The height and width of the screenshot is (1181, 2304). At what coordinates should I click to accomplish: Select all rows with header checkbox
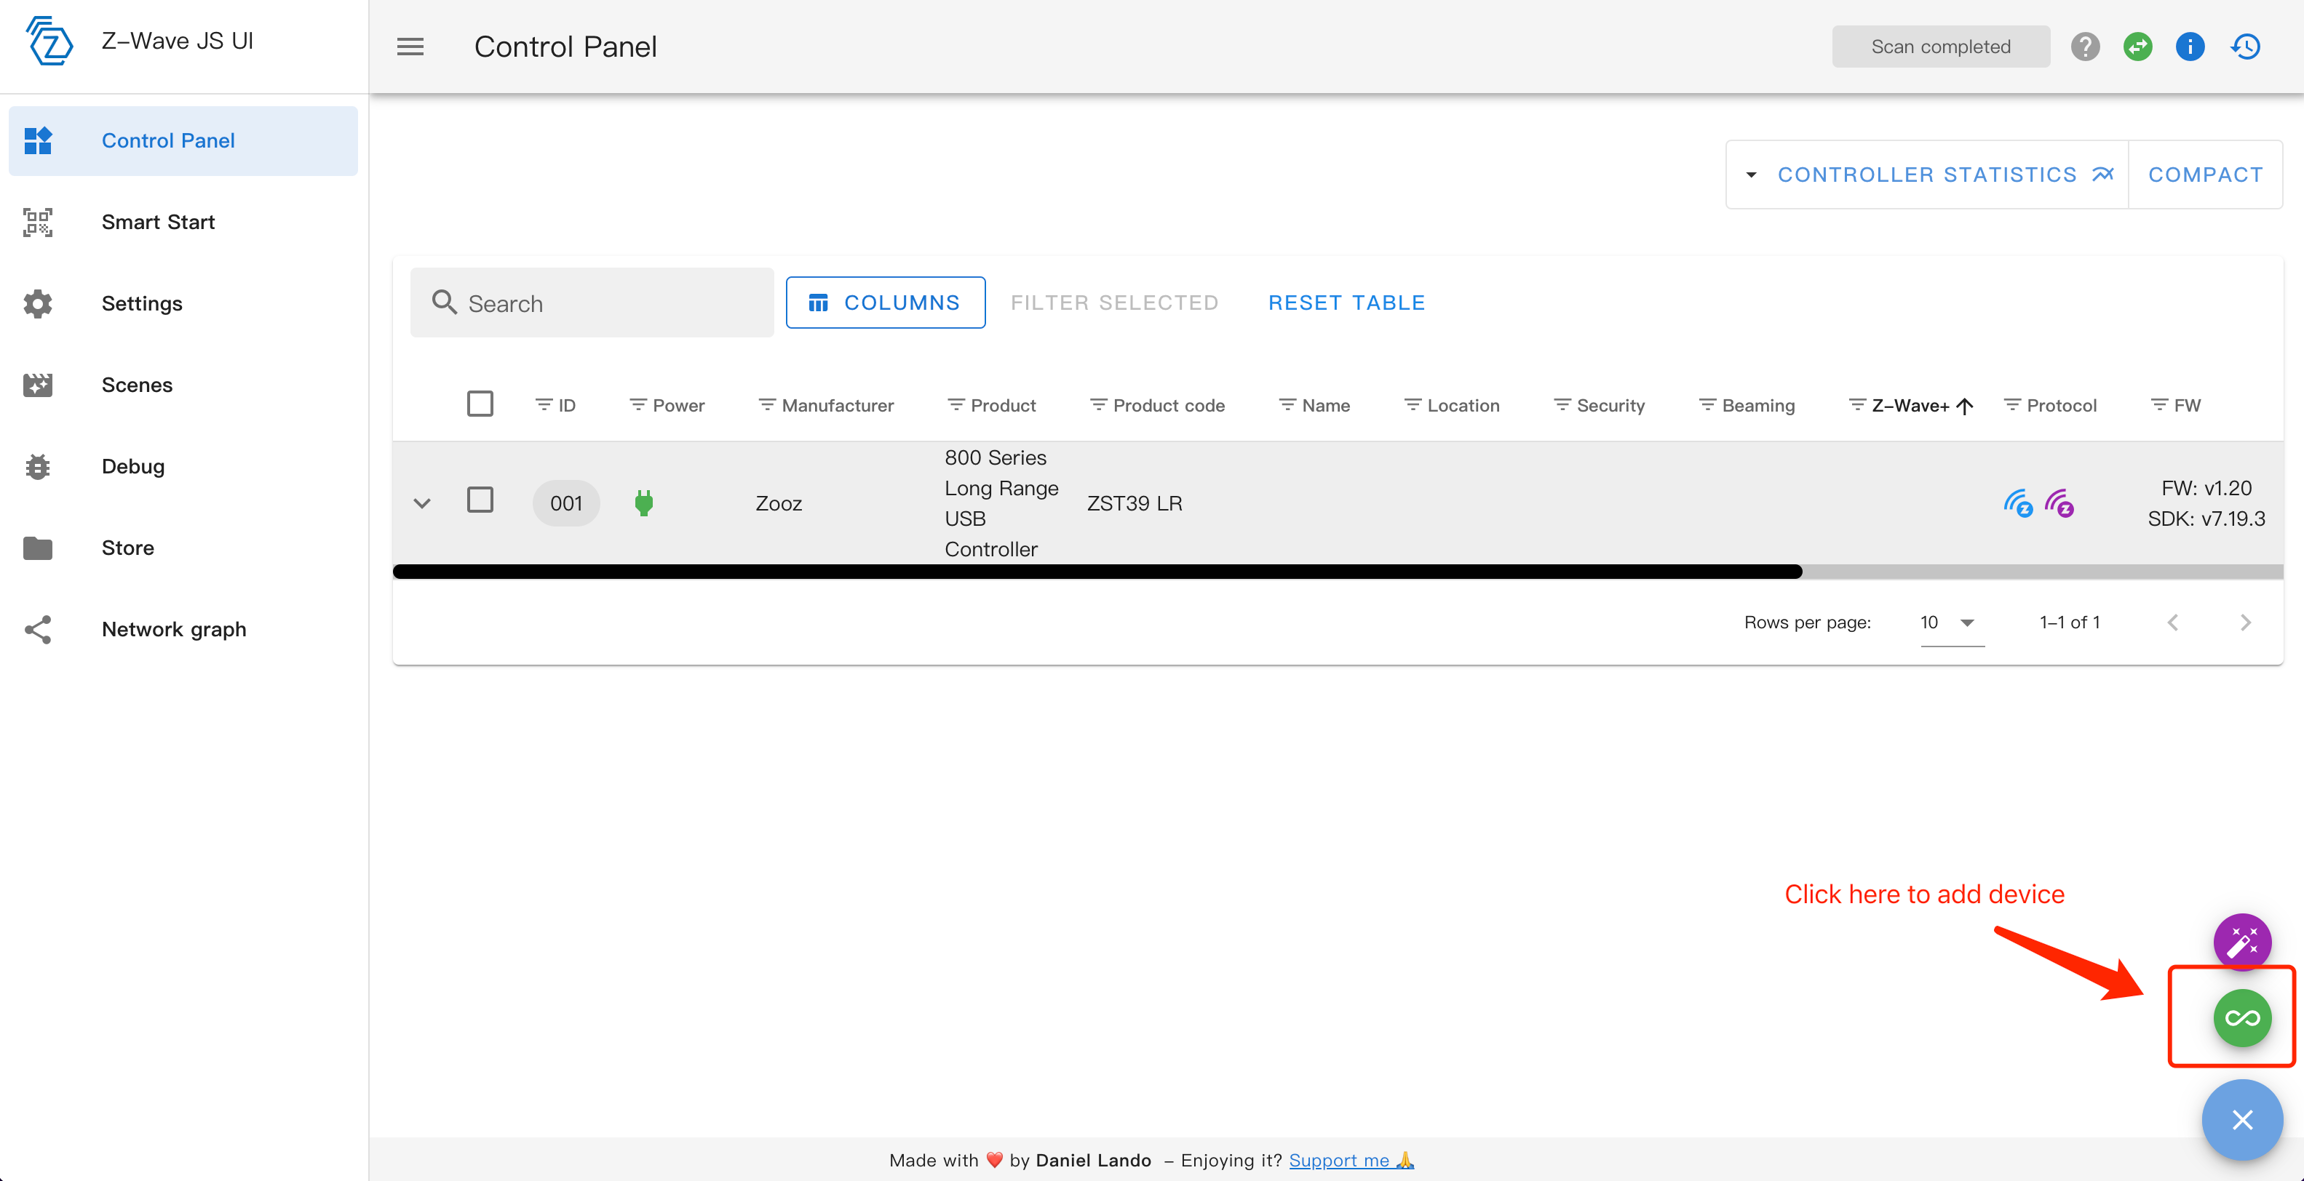coord(480,404)
